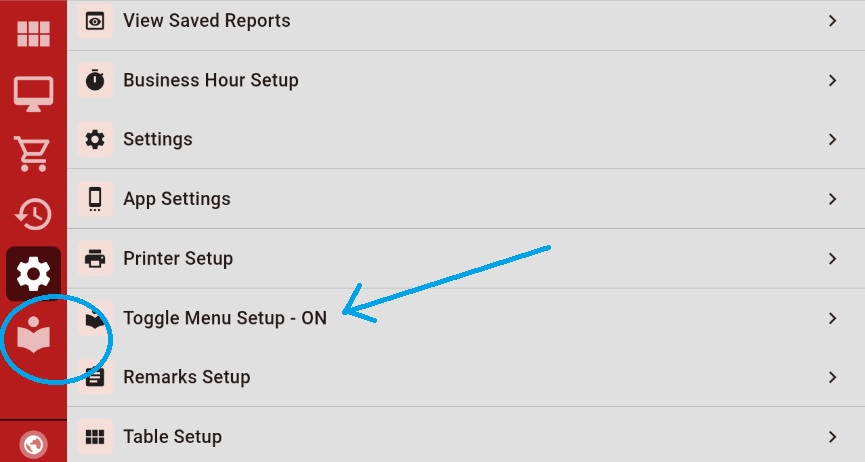Go to Printer Setup

click(x=178, y=259)
